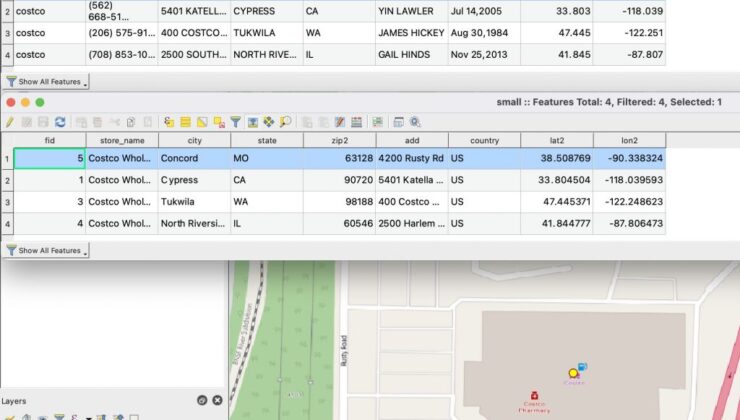Click the greyed Cut (scissors) icon
740x420 pixels.
pos(114,122)
